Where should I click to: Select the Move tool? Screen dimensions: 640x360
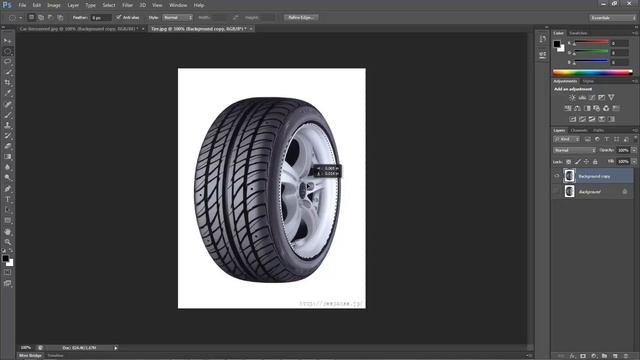(7, 41)
